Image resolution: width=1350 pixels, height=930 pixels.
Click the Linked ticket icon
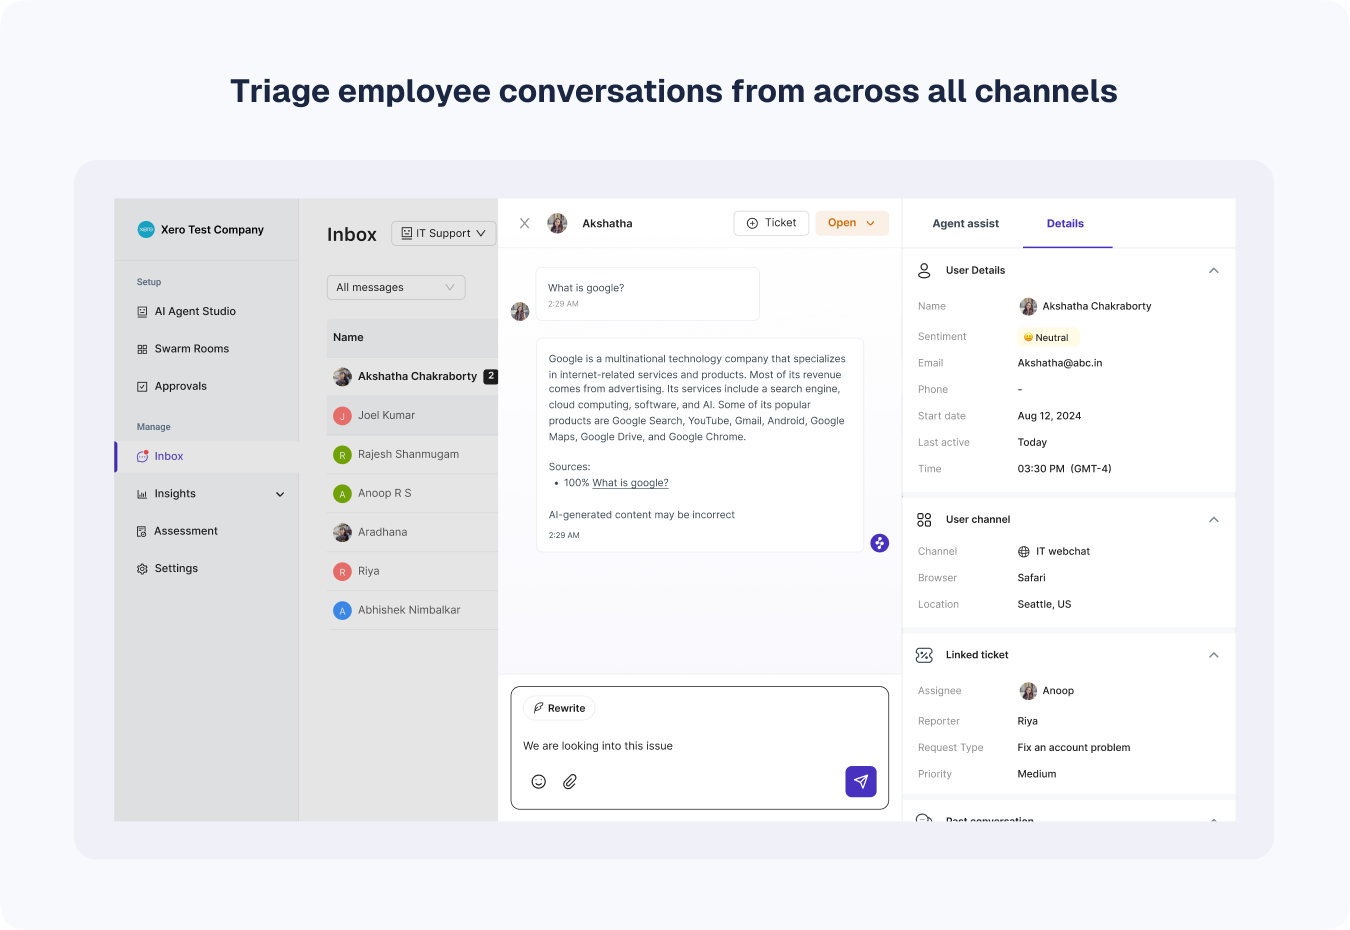924,655
